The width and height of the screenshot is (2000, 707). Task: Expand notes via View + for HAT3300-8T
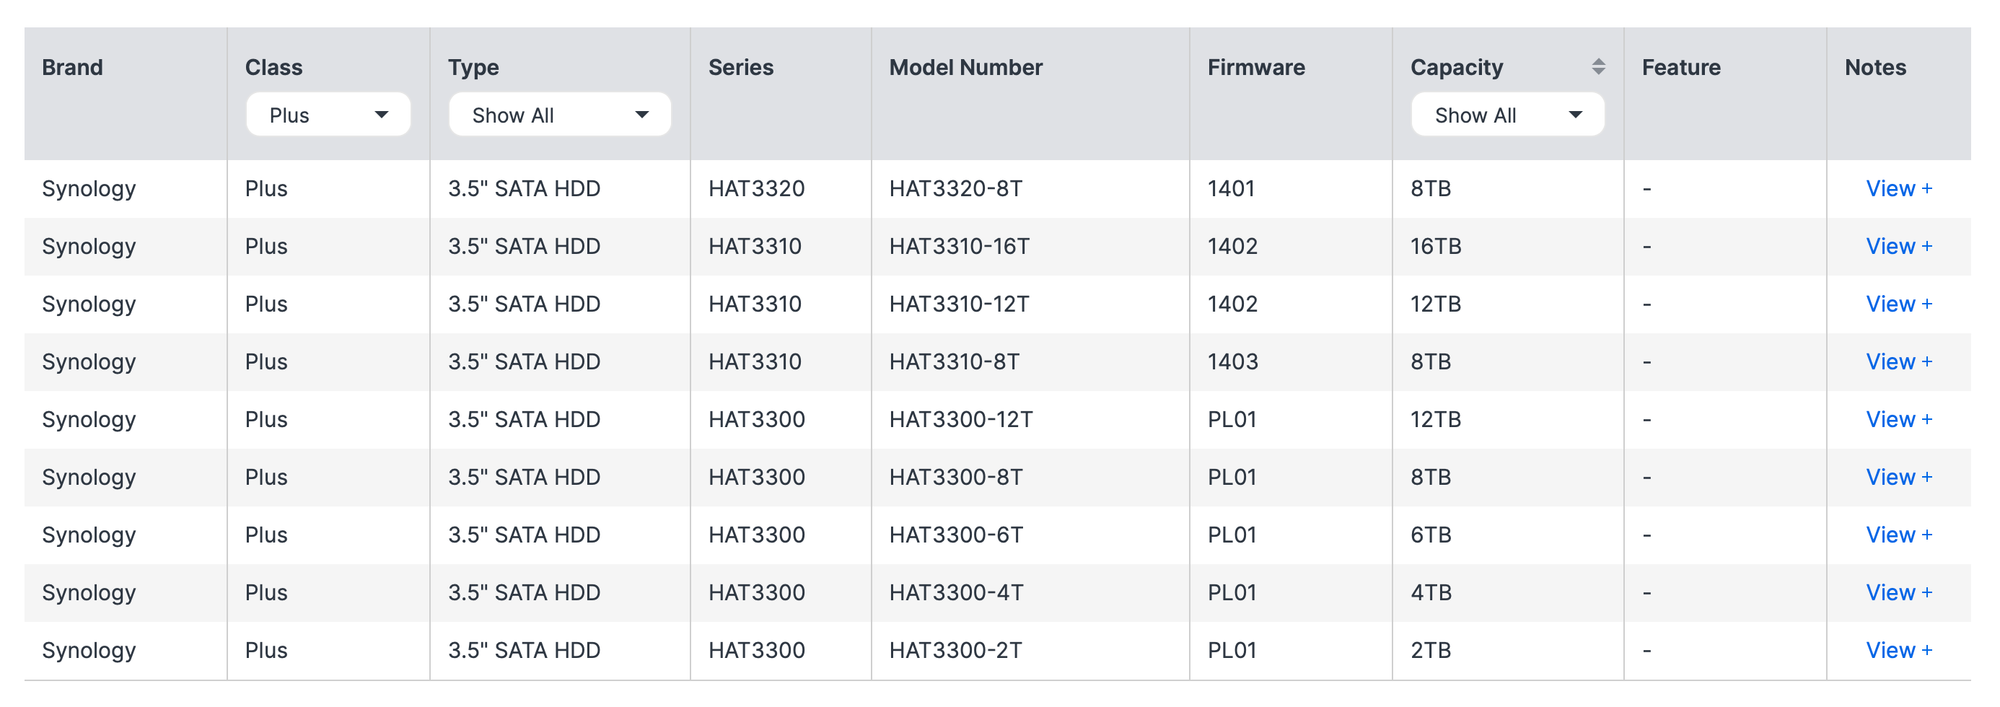click(1898, 478)
